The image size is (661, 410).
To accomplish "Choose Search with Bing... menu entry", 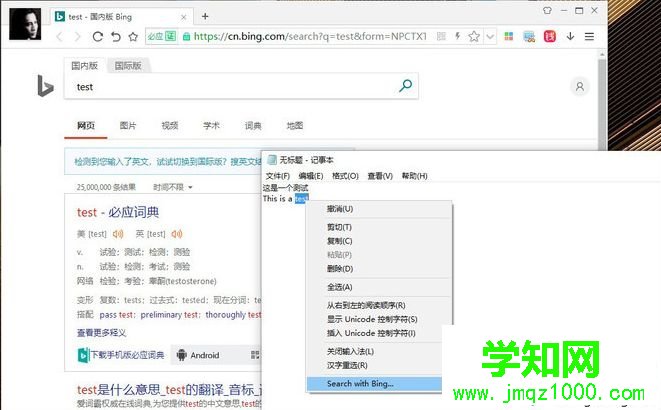I will click(x=374, y=384).
